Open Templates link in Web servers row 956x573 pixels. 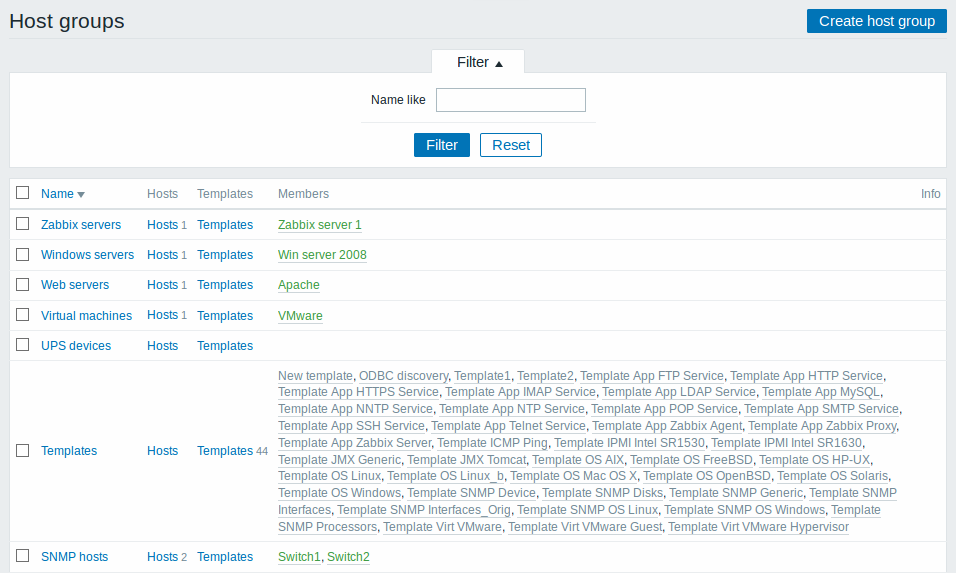pos(225,285)
